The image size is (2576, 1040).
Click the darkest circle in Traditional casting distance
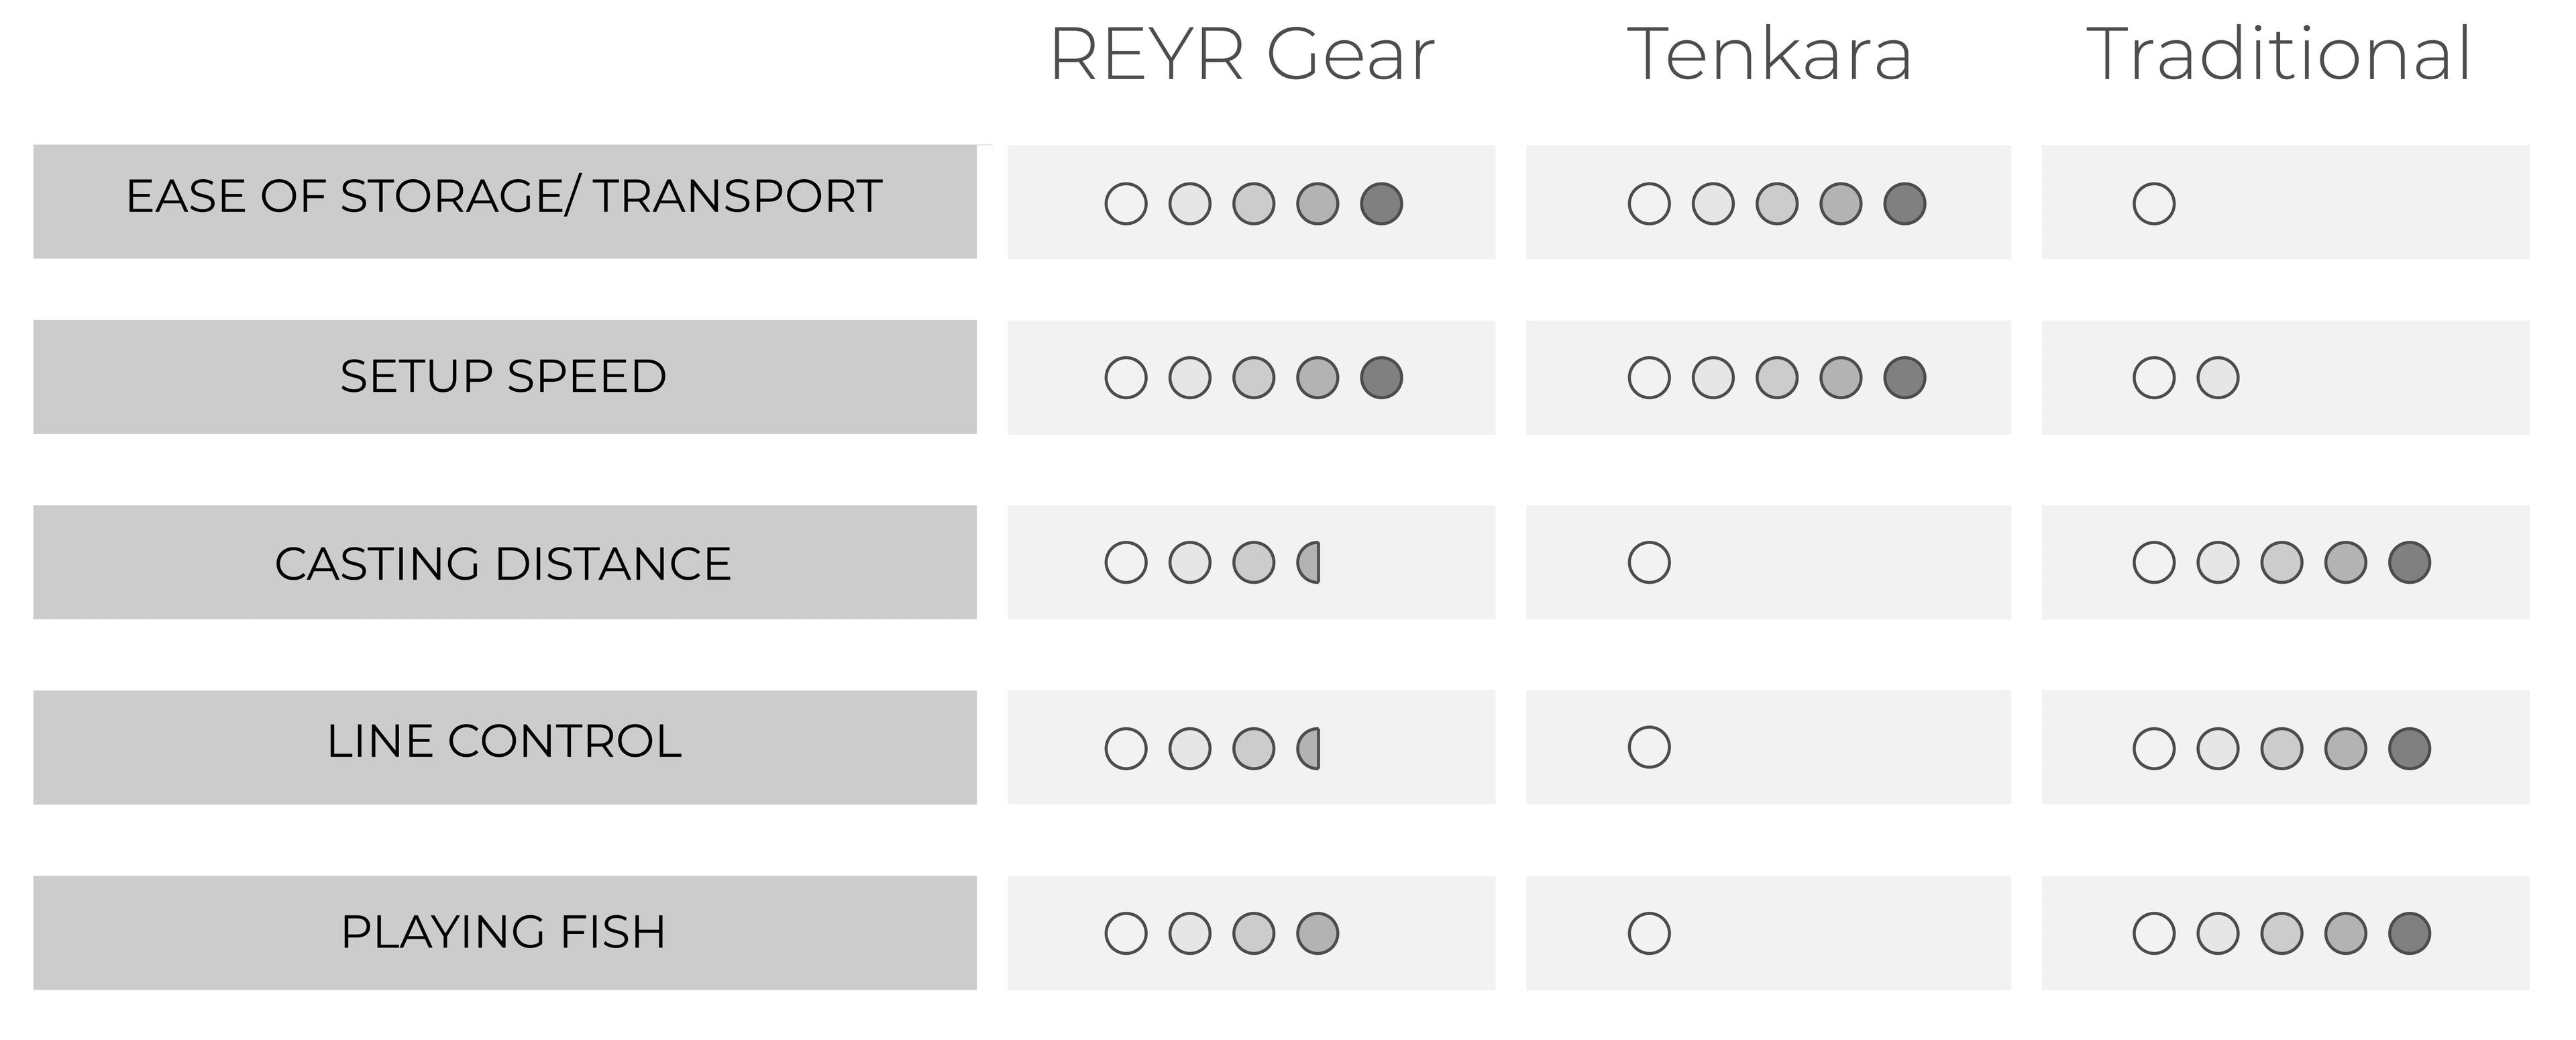2410,562
